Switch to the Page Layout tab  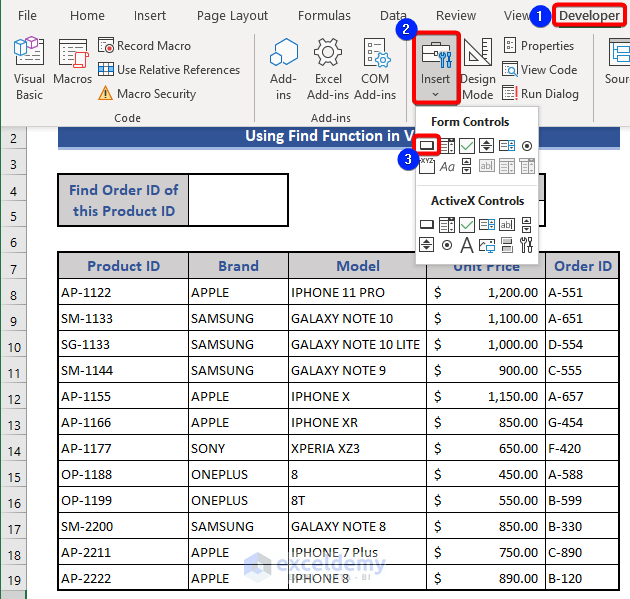point(232,15)
